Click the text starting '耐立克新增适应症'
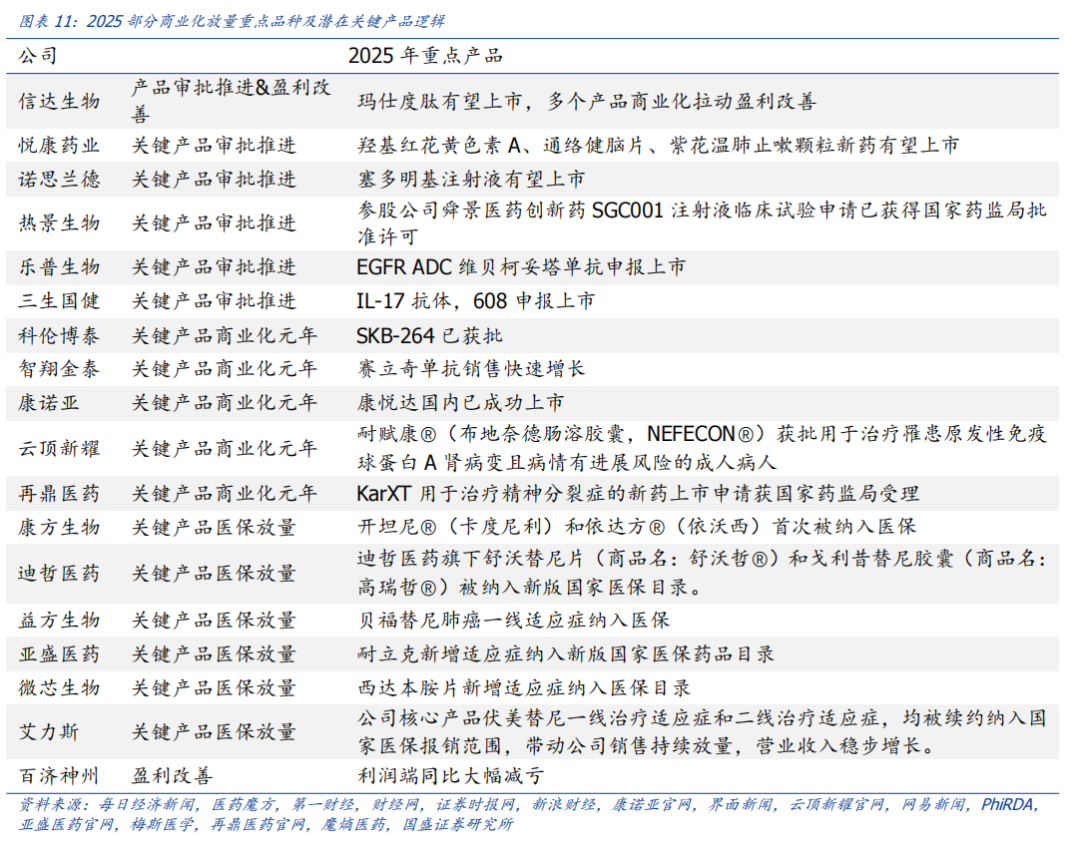 pyautogui.click(x=565, y=654)
